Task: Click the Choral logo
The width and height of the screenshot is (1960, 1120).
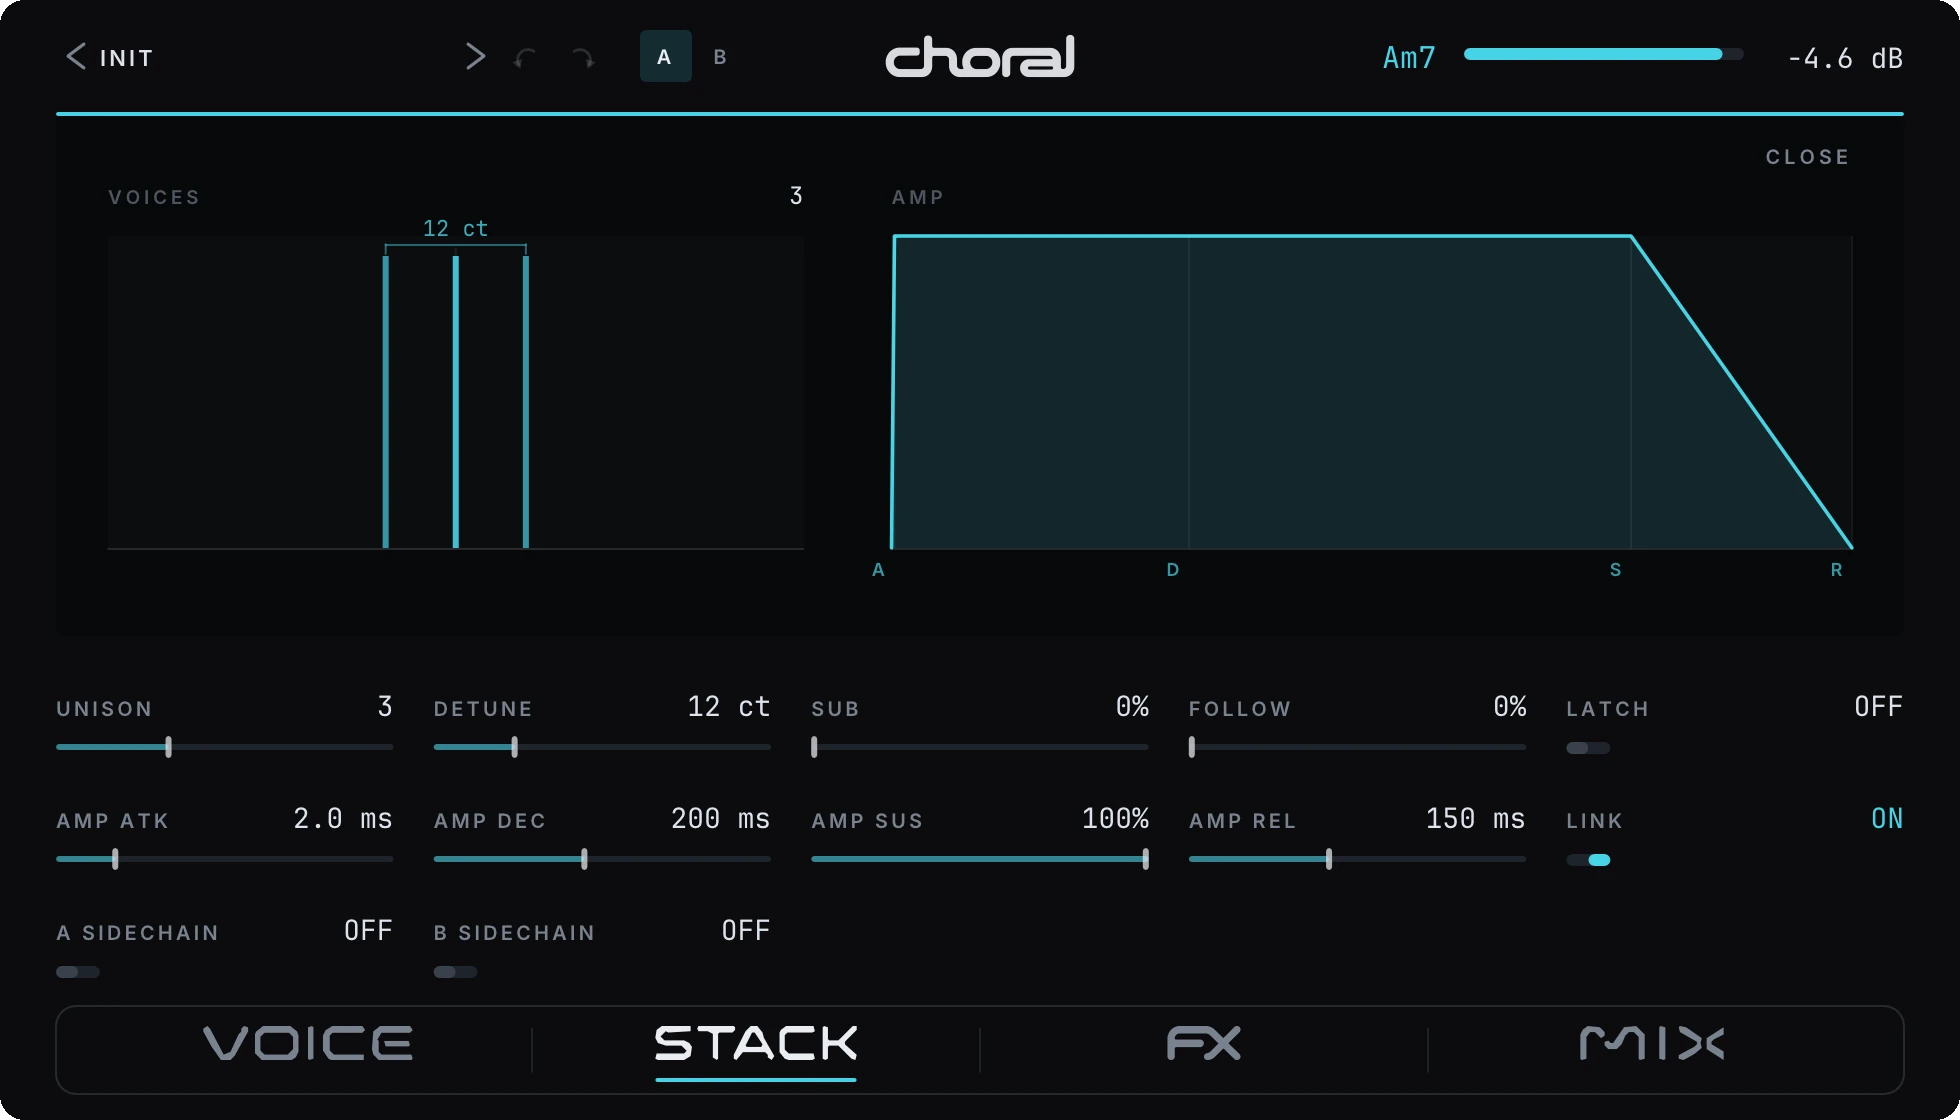Action: [x=980, y=57]
